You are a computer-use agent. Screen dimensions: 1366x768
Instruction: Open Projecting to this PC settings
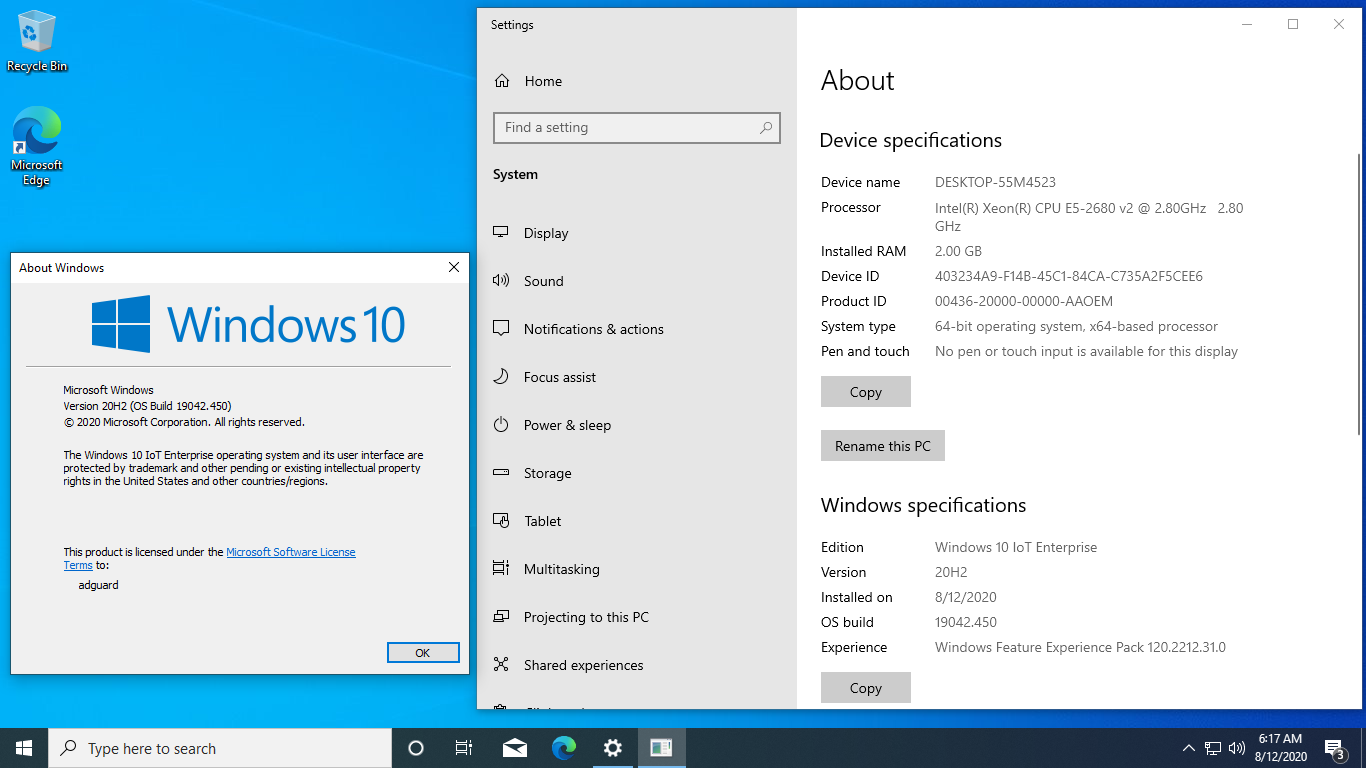[637, 617]
